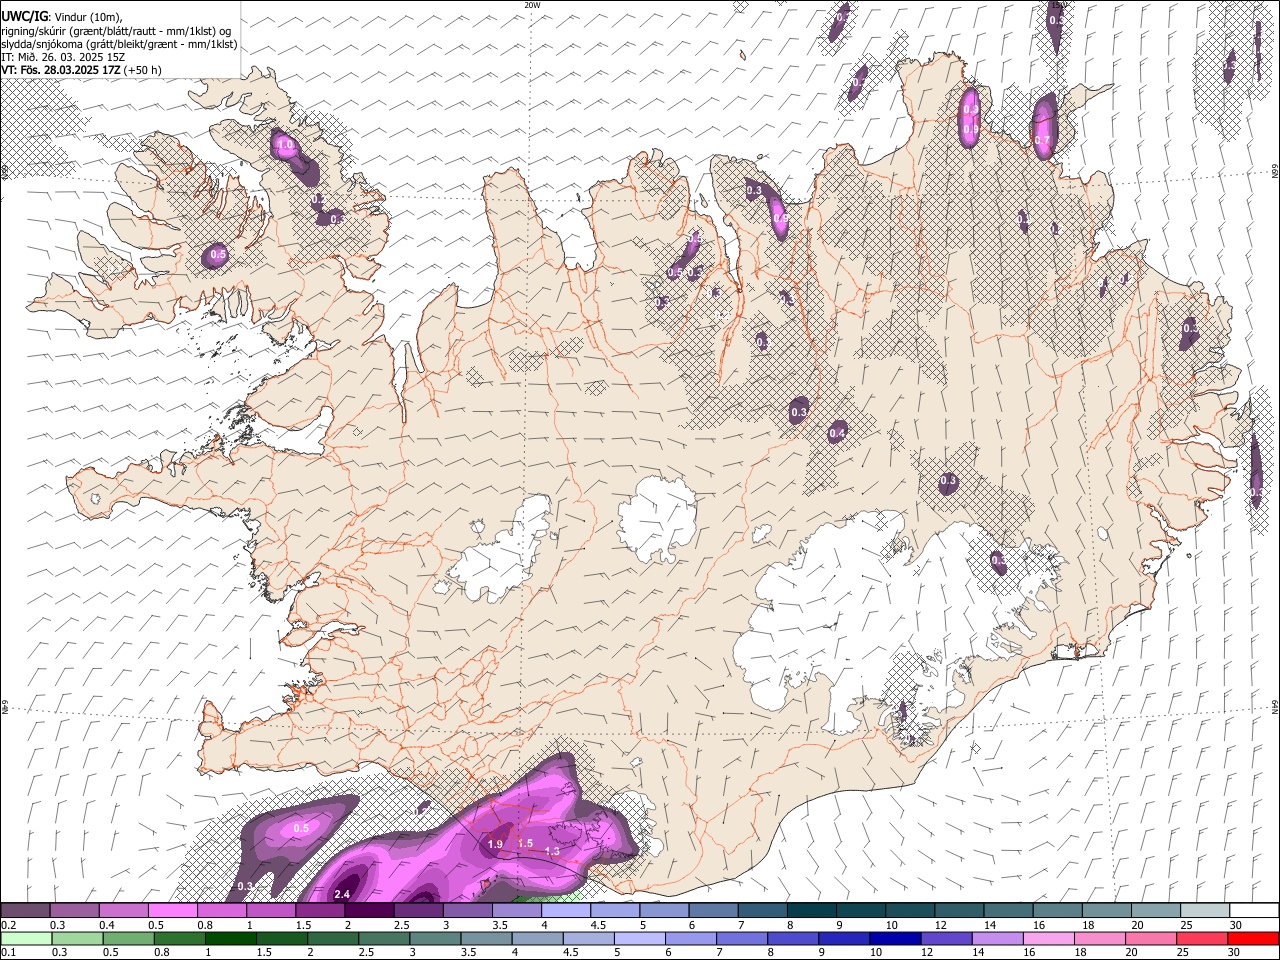Click the lavender 14–16 legend swatch
1280x960 pixels.
point(997,938)
